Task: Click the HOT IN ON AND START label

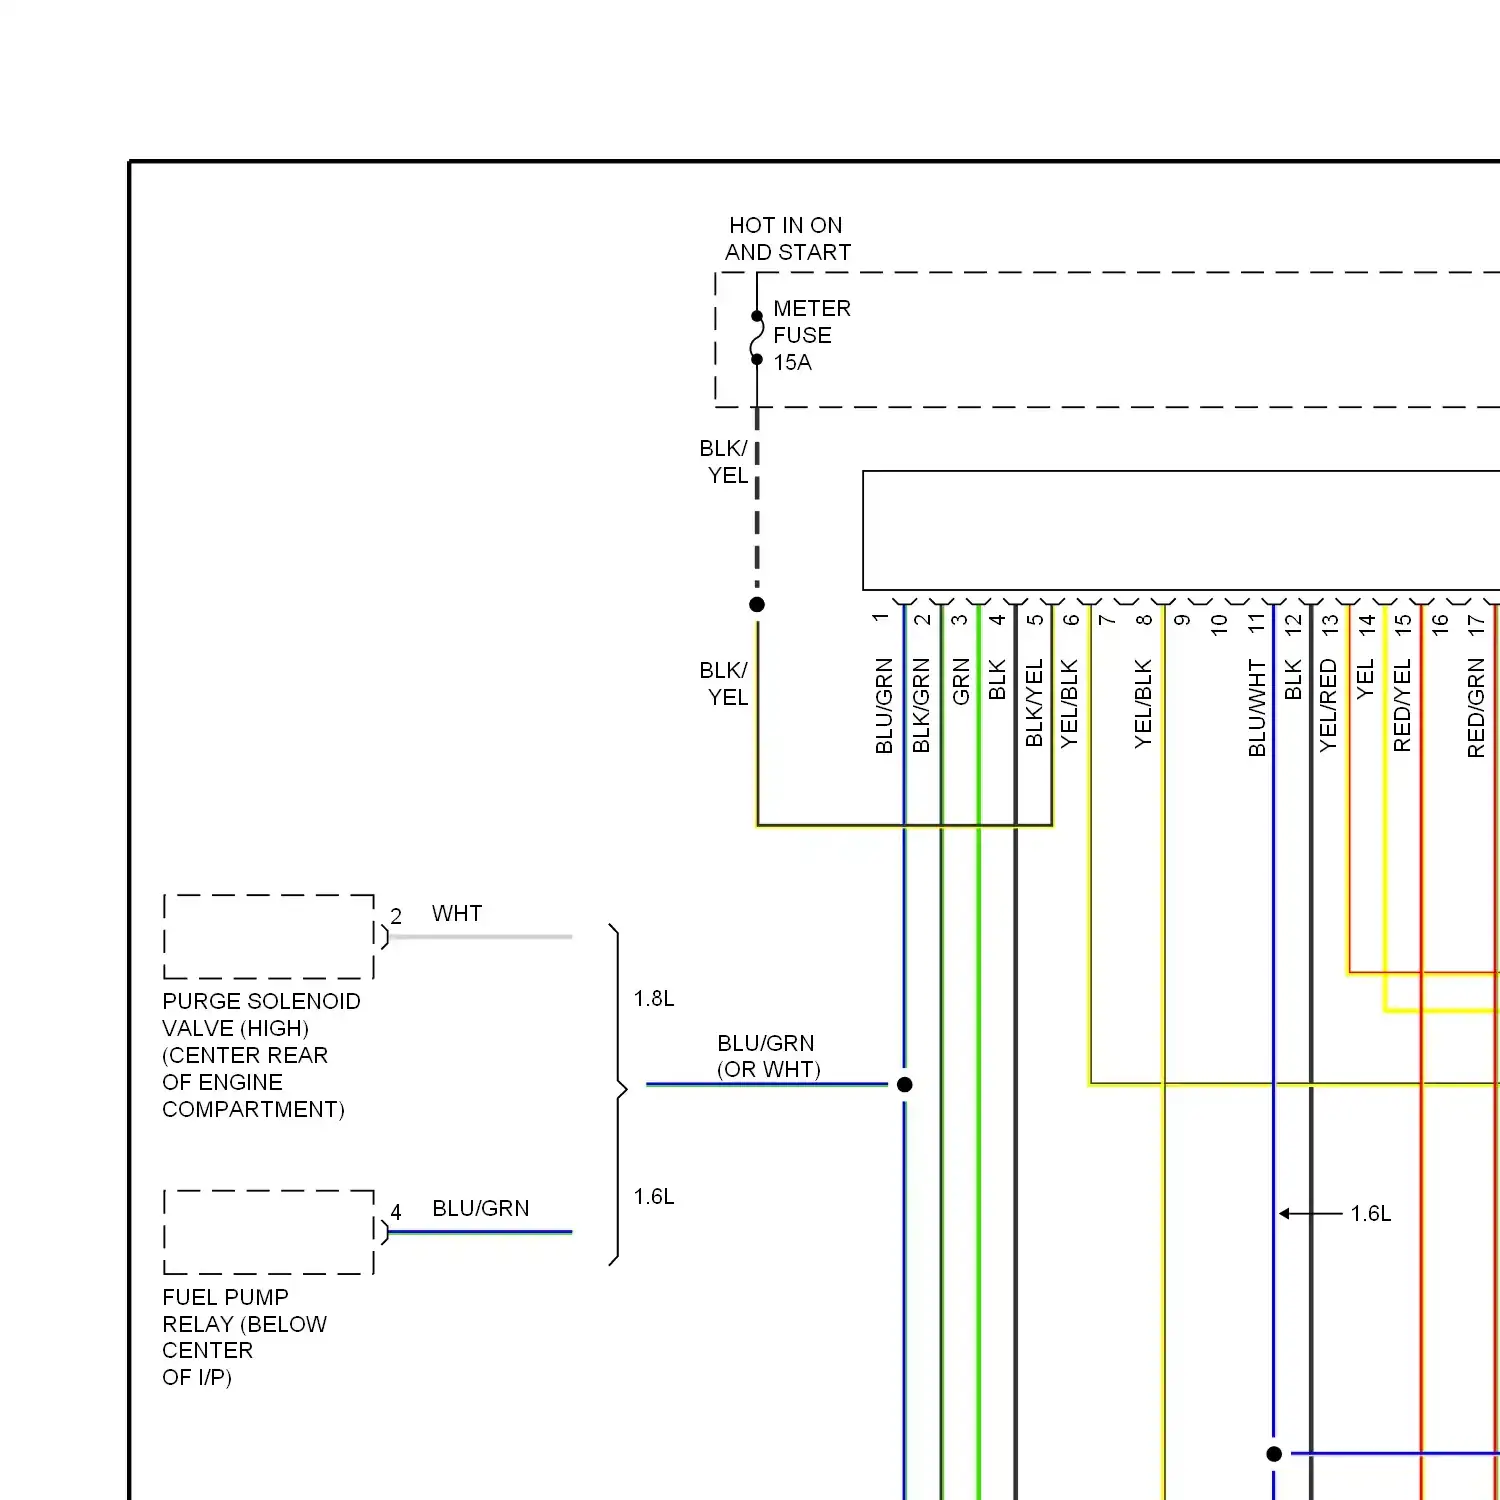Action: tap(787, 239)
